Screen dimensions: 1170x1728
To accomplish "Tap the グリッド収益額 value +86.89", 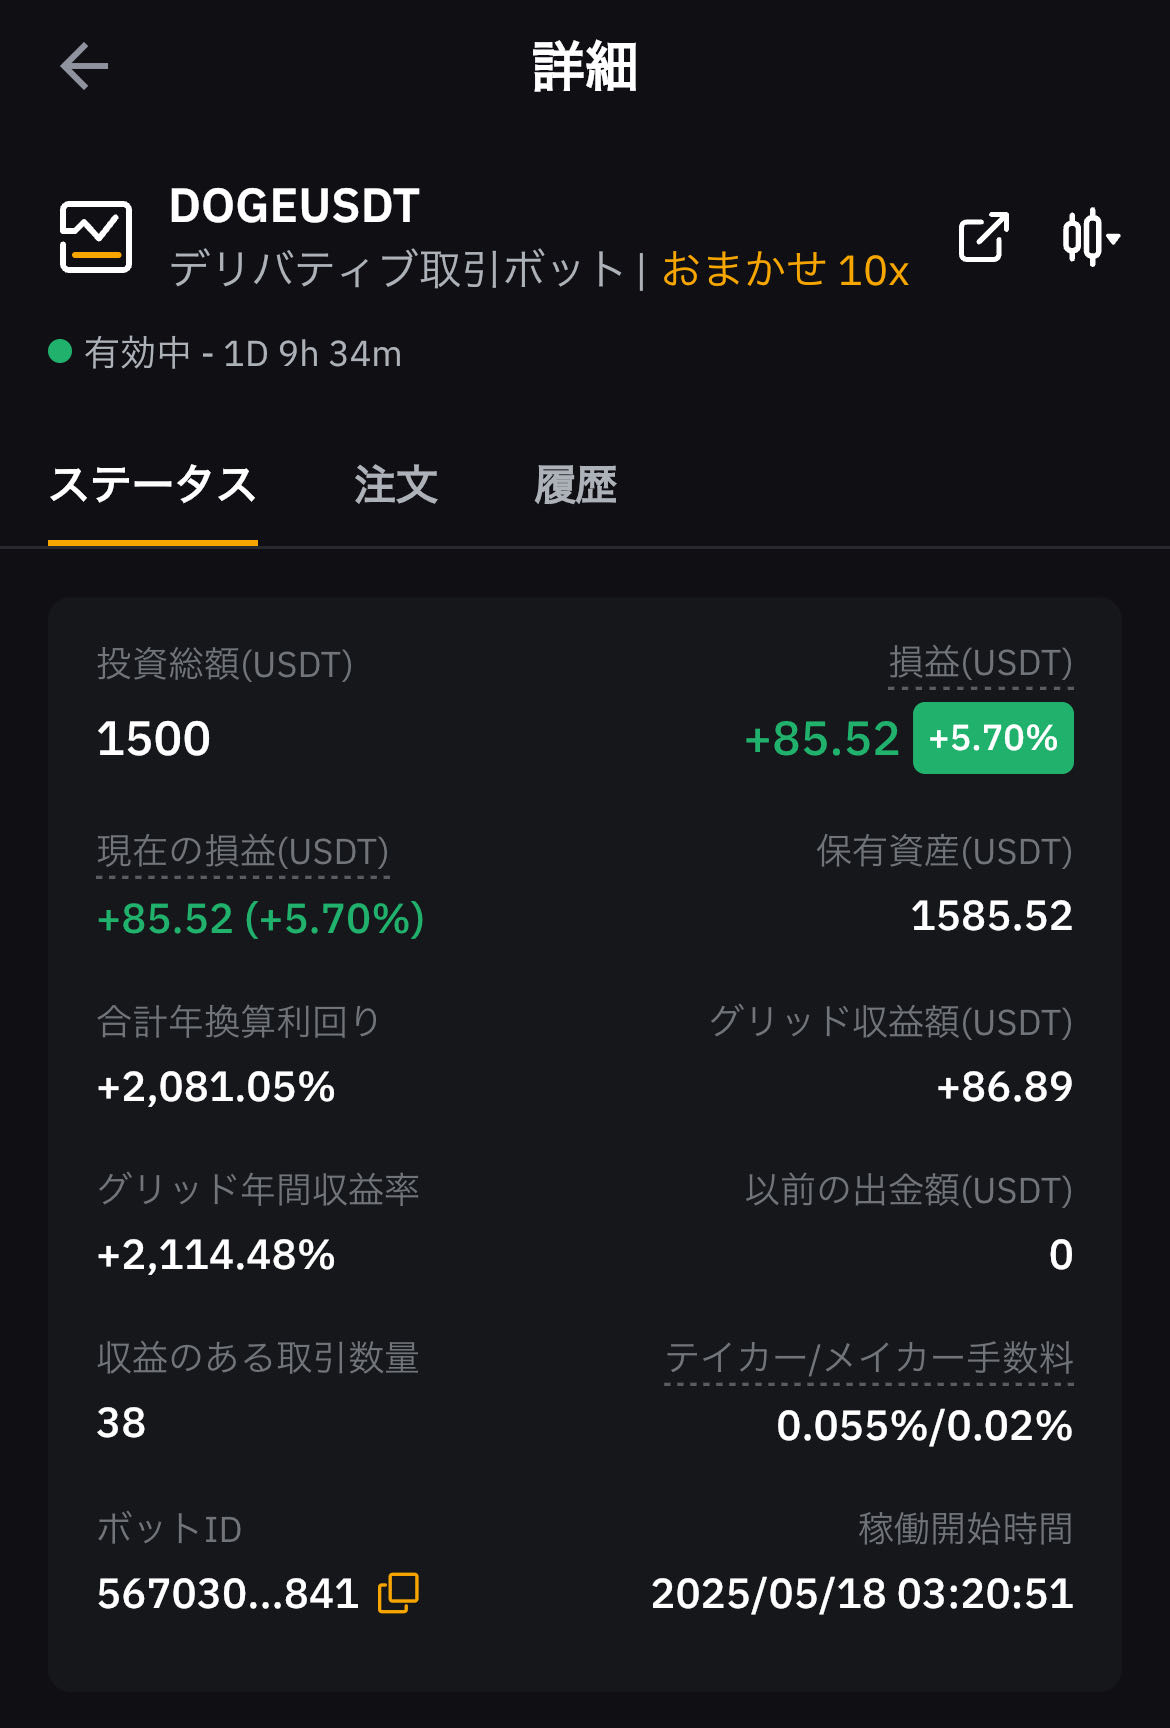I will [x=1005, y=1087].
